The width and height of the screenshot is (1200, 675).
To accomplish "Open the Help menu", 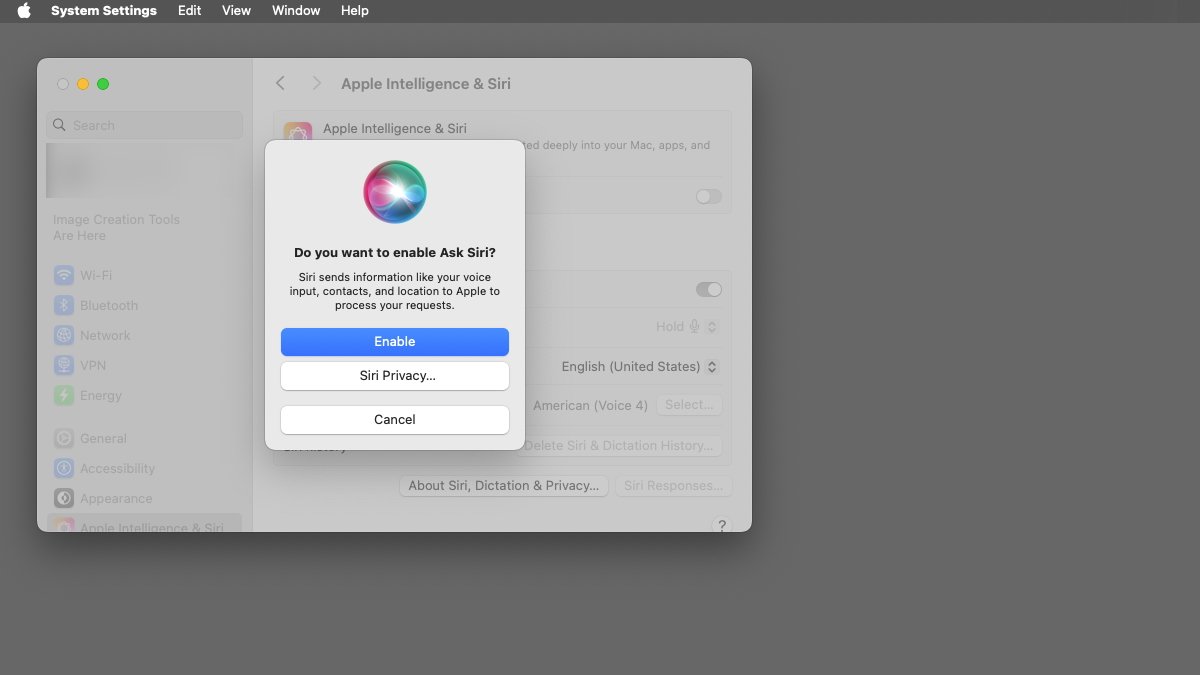I will click(x=355, y=11).
